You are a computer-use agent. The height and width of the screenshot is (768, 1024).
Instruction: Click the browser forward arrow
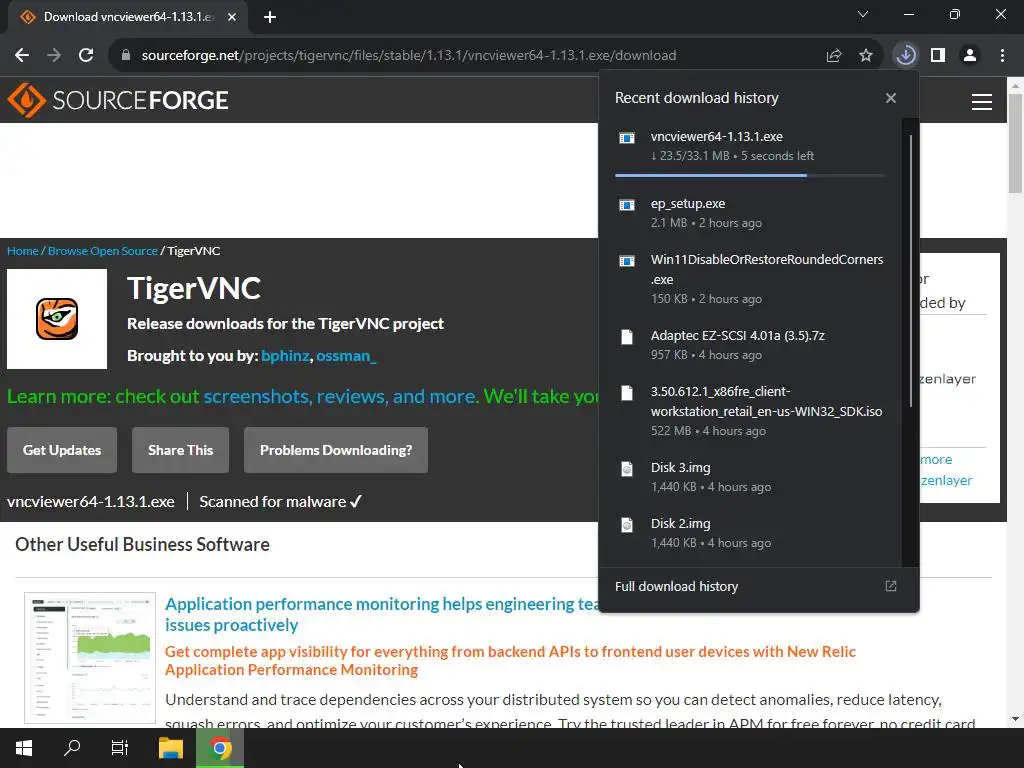54,56
